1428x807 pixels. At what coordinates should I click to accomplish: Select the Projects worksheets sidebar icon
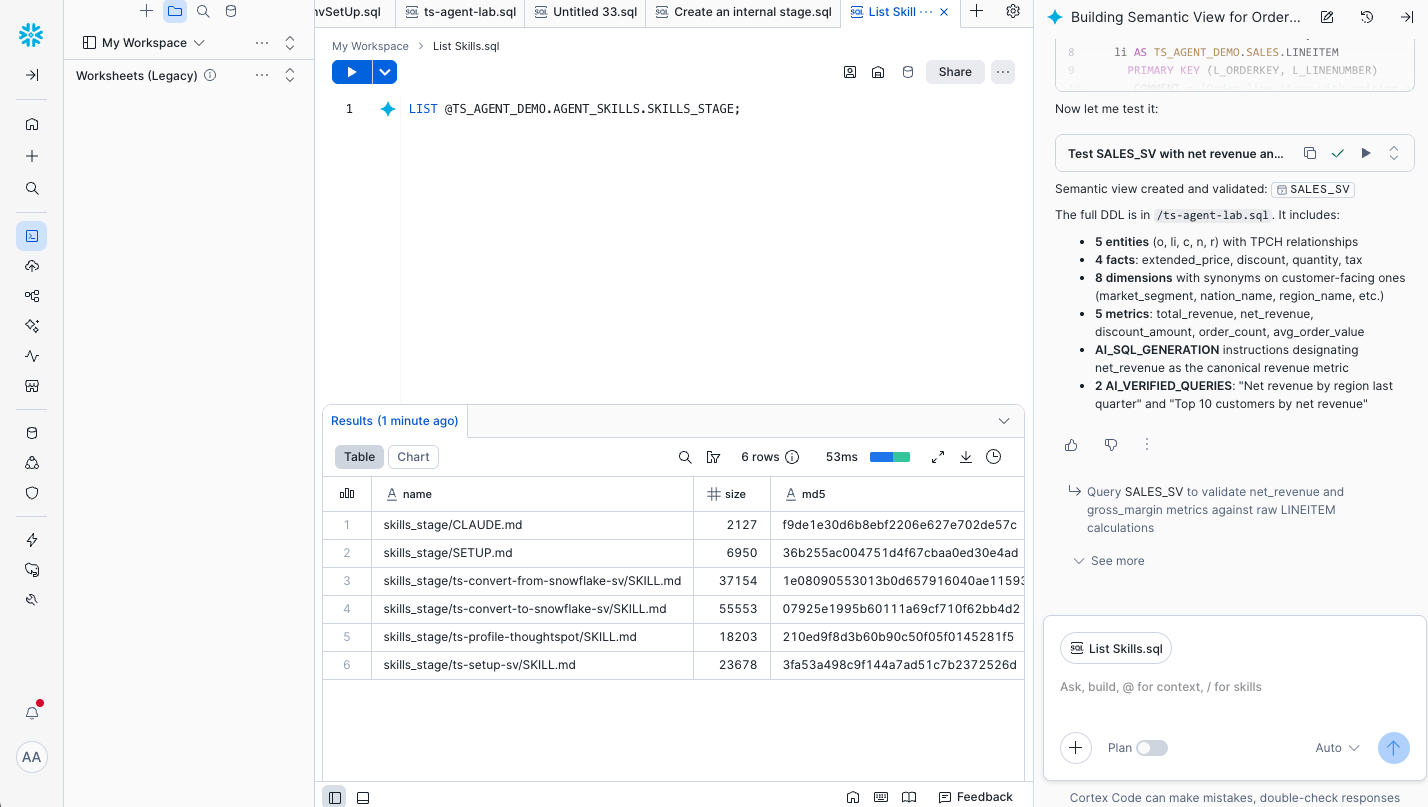32,236
